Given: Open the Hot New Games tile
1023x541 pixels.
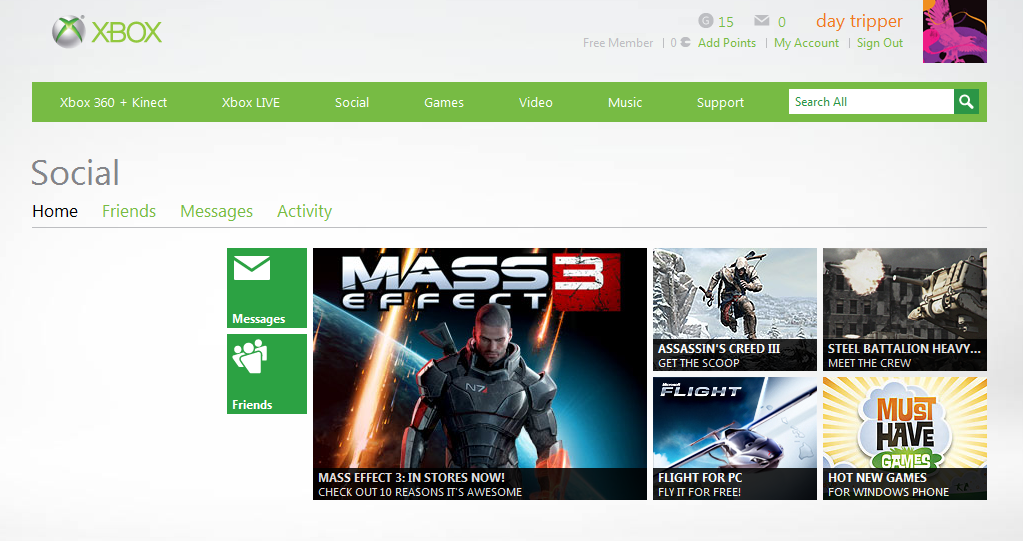Looking at the screenshot, I should 905,439.
